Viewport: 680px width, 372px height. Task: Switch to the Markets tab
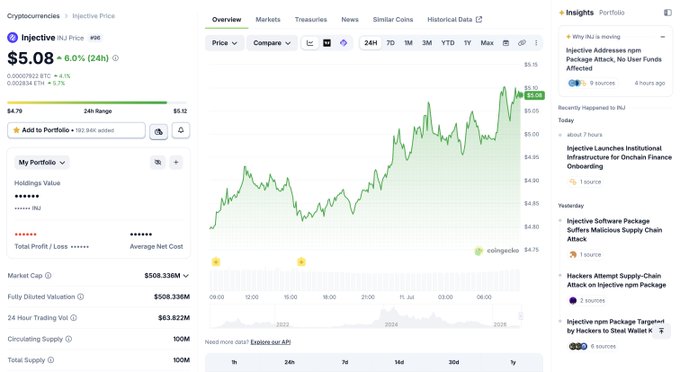coord(268,20)
